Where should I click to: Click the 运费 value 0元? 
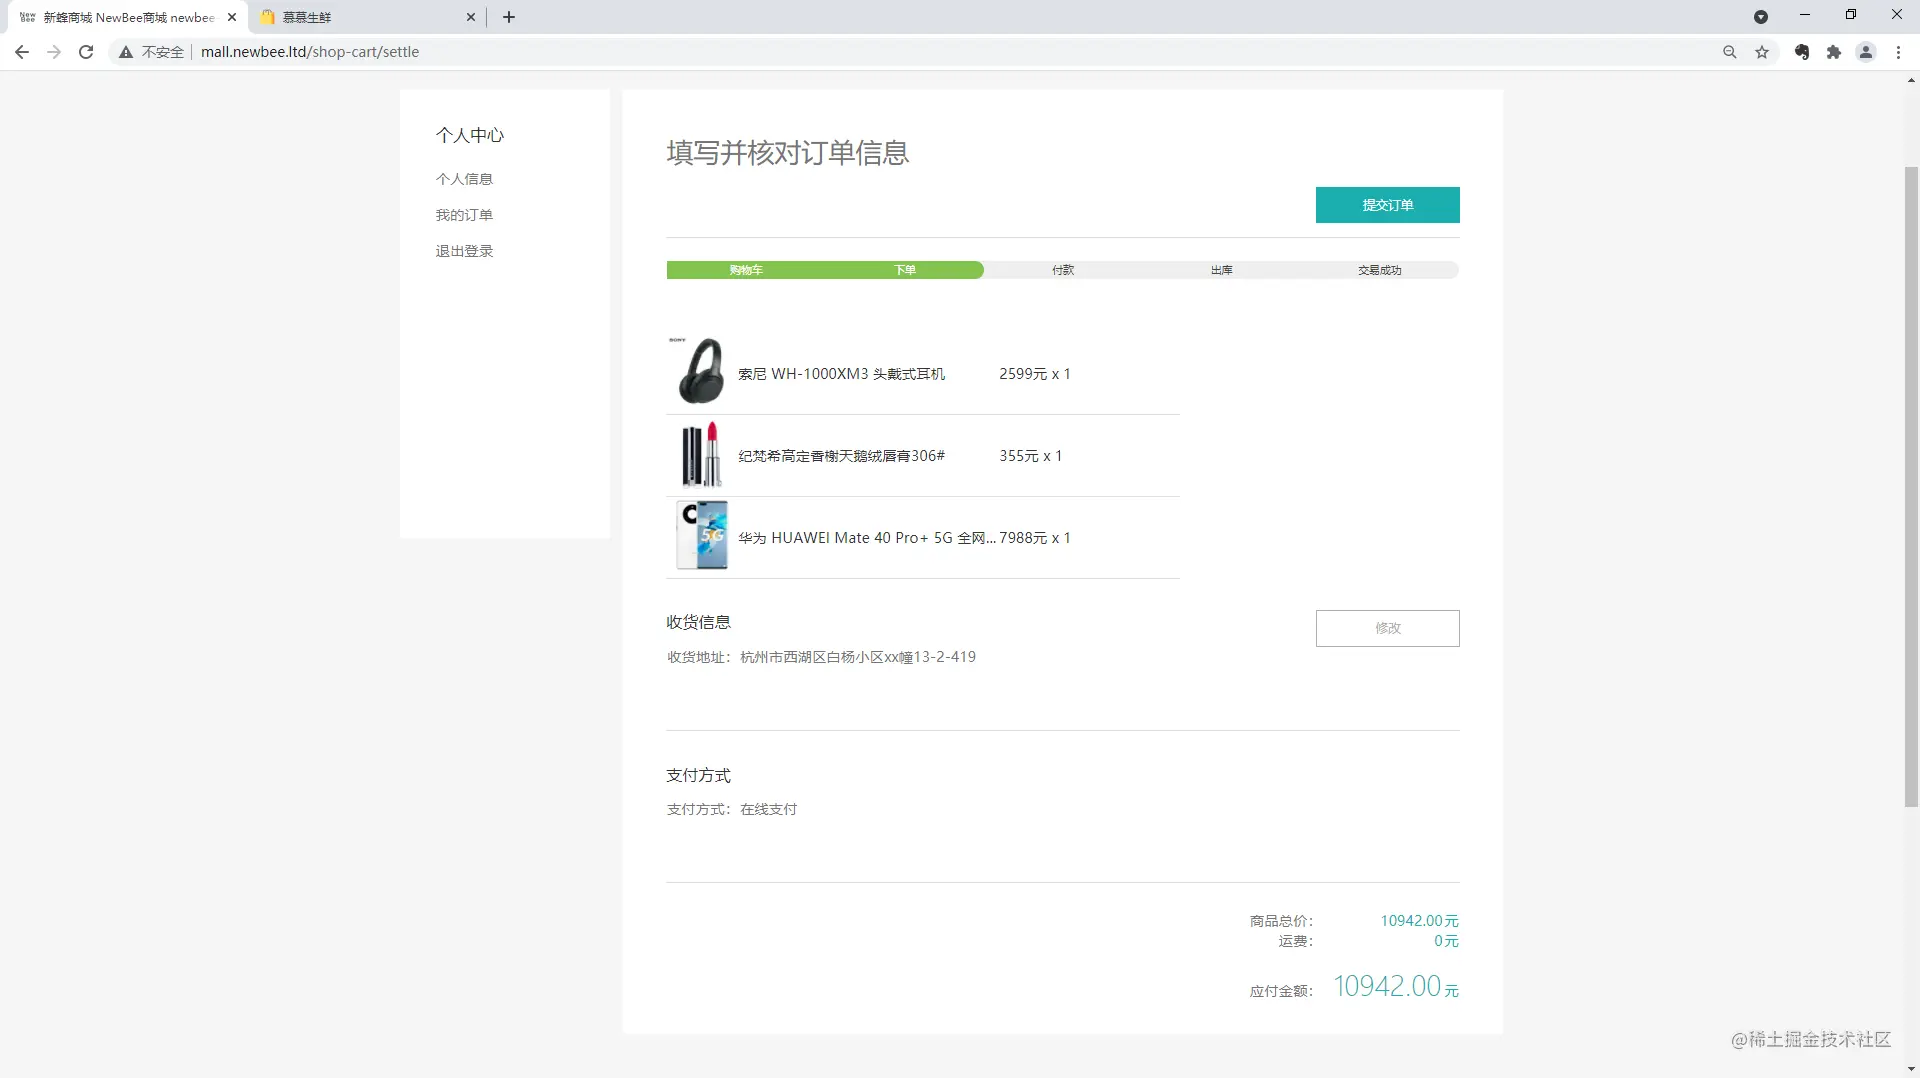coord(1447,941)
